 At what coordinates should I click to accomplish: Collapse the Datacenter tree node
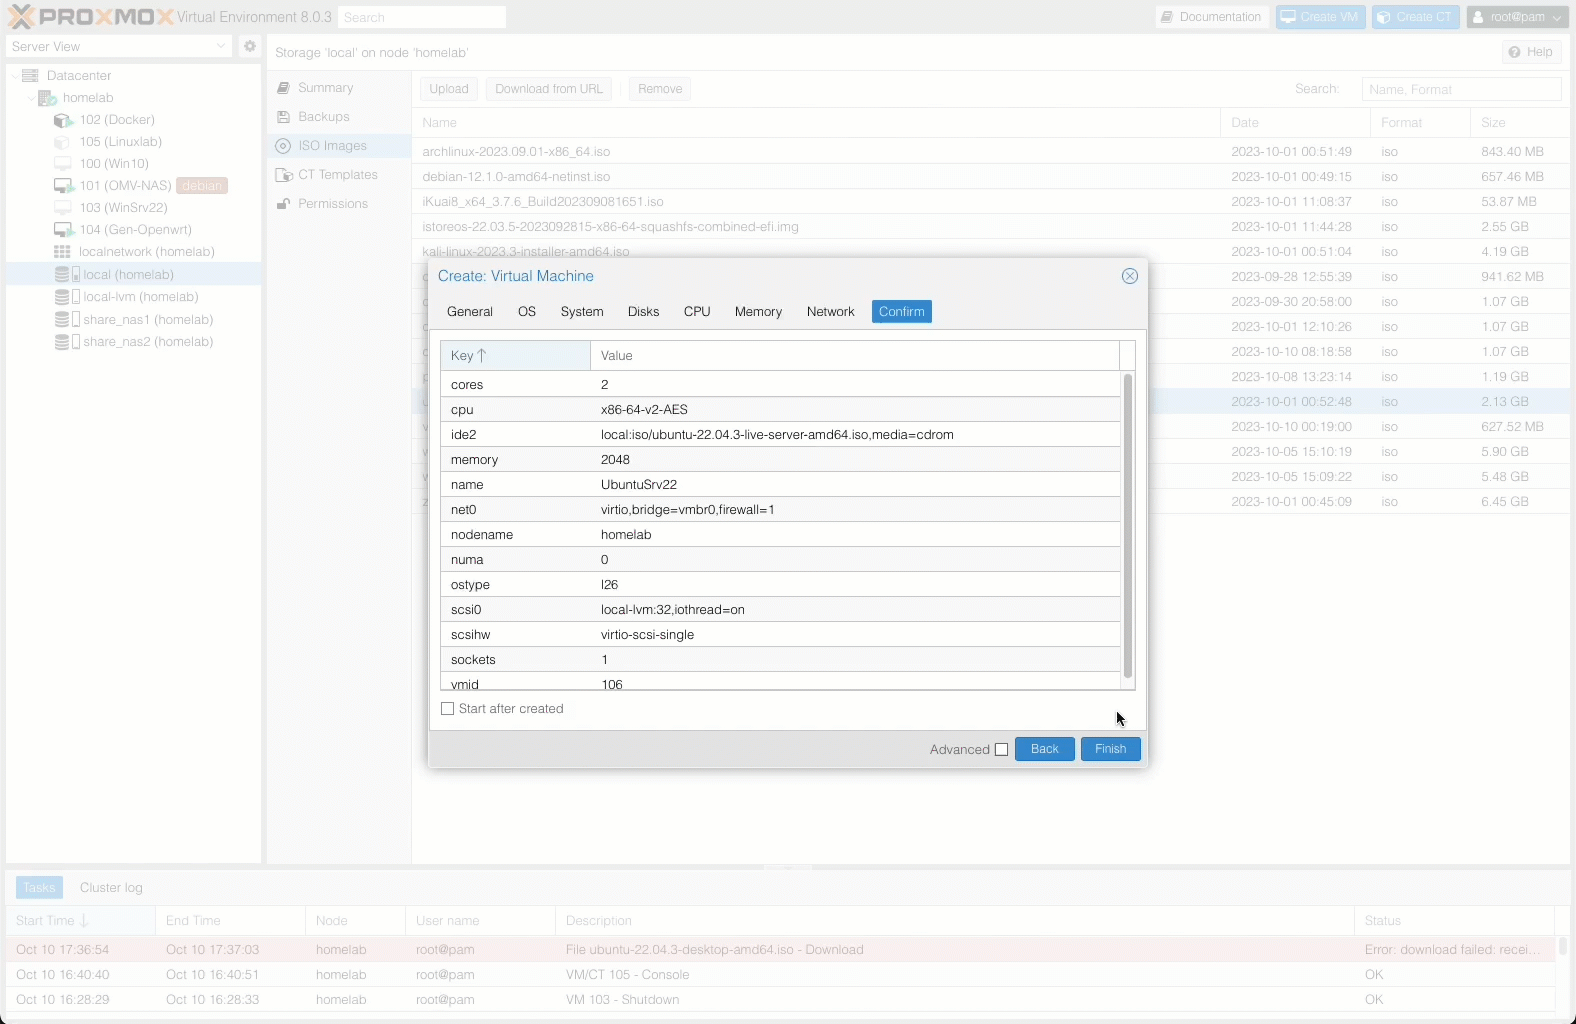[x=14, y=76]
